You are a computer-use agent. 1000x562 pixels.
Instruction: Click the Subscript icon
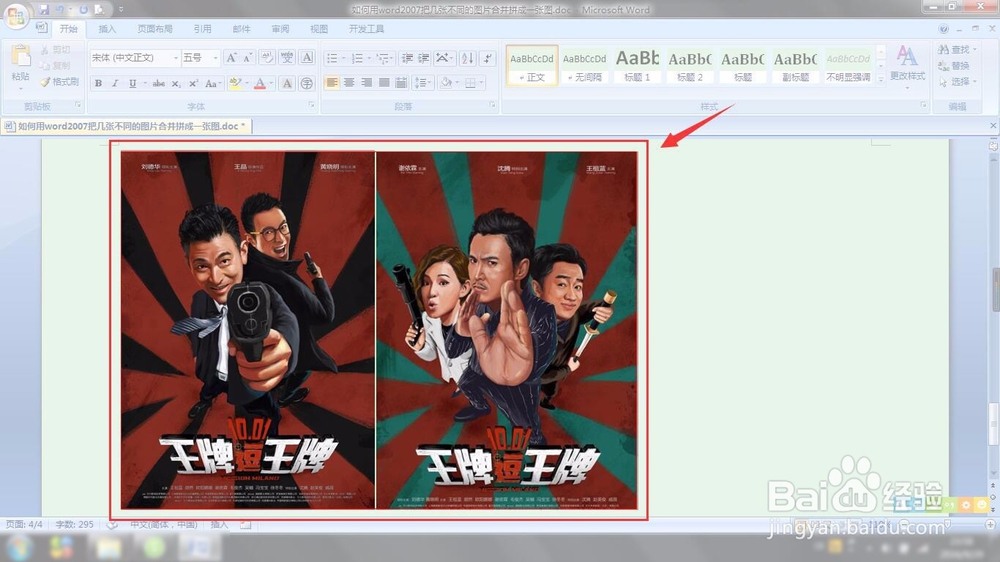[x=176, y=84]
